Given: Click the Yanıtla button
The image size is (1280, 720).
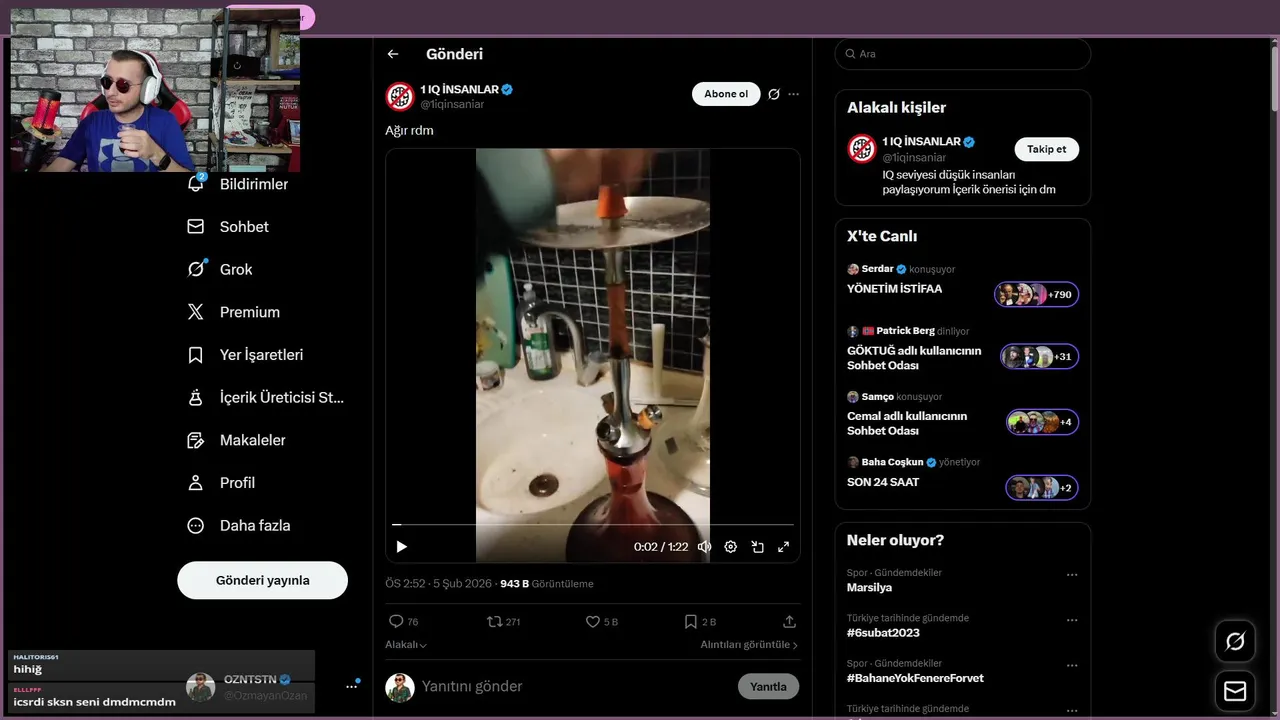Looking at the screenshot, I should tap(768, 686).
